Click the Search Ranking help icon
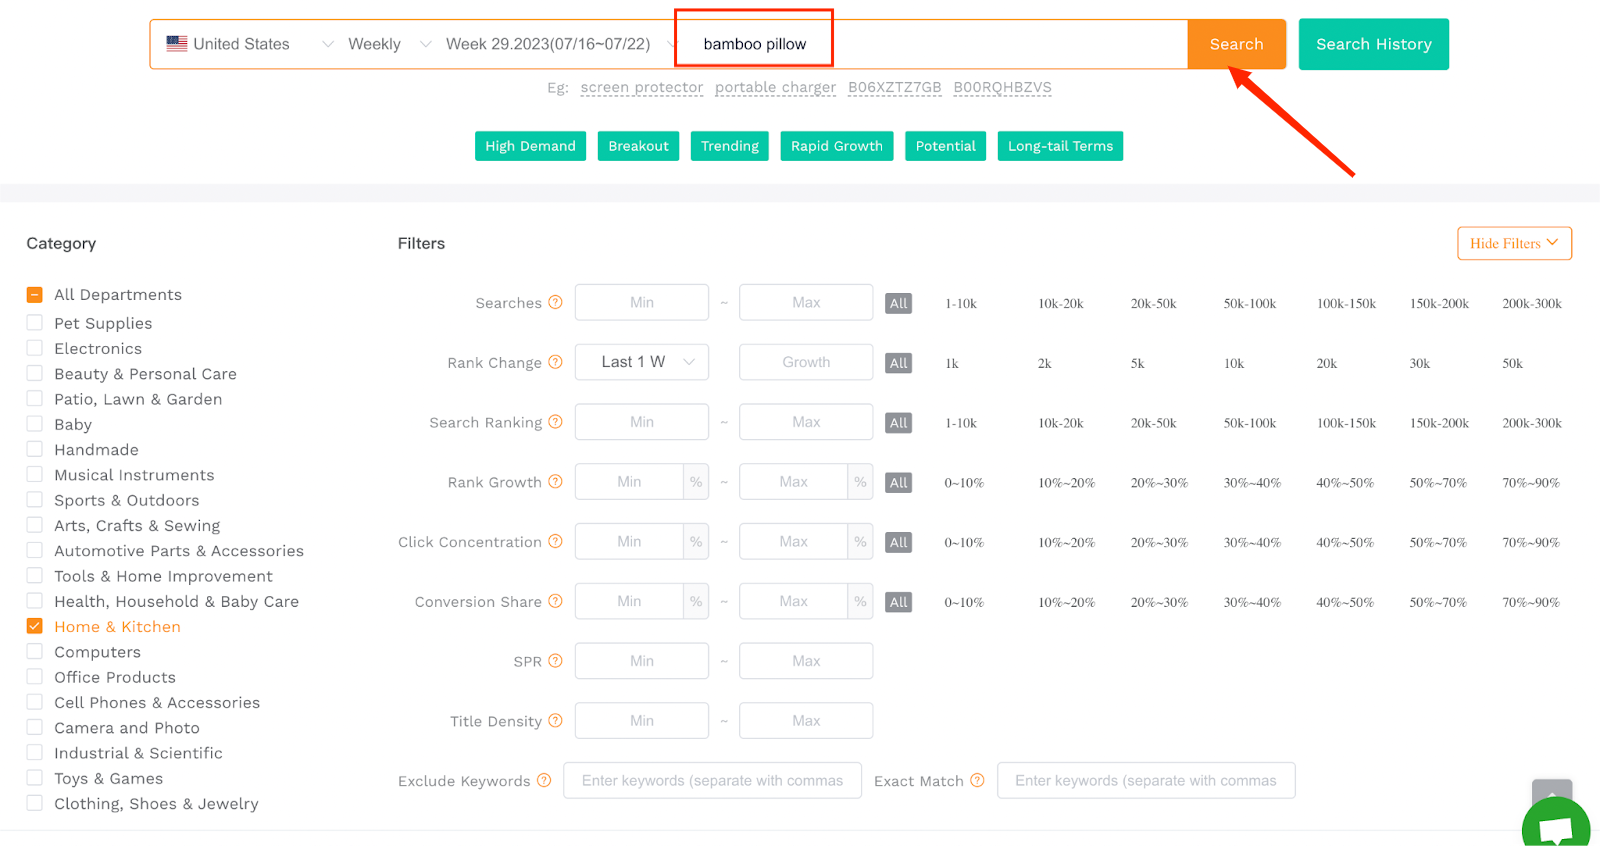The image size is (1600, 846). [555, 422]
